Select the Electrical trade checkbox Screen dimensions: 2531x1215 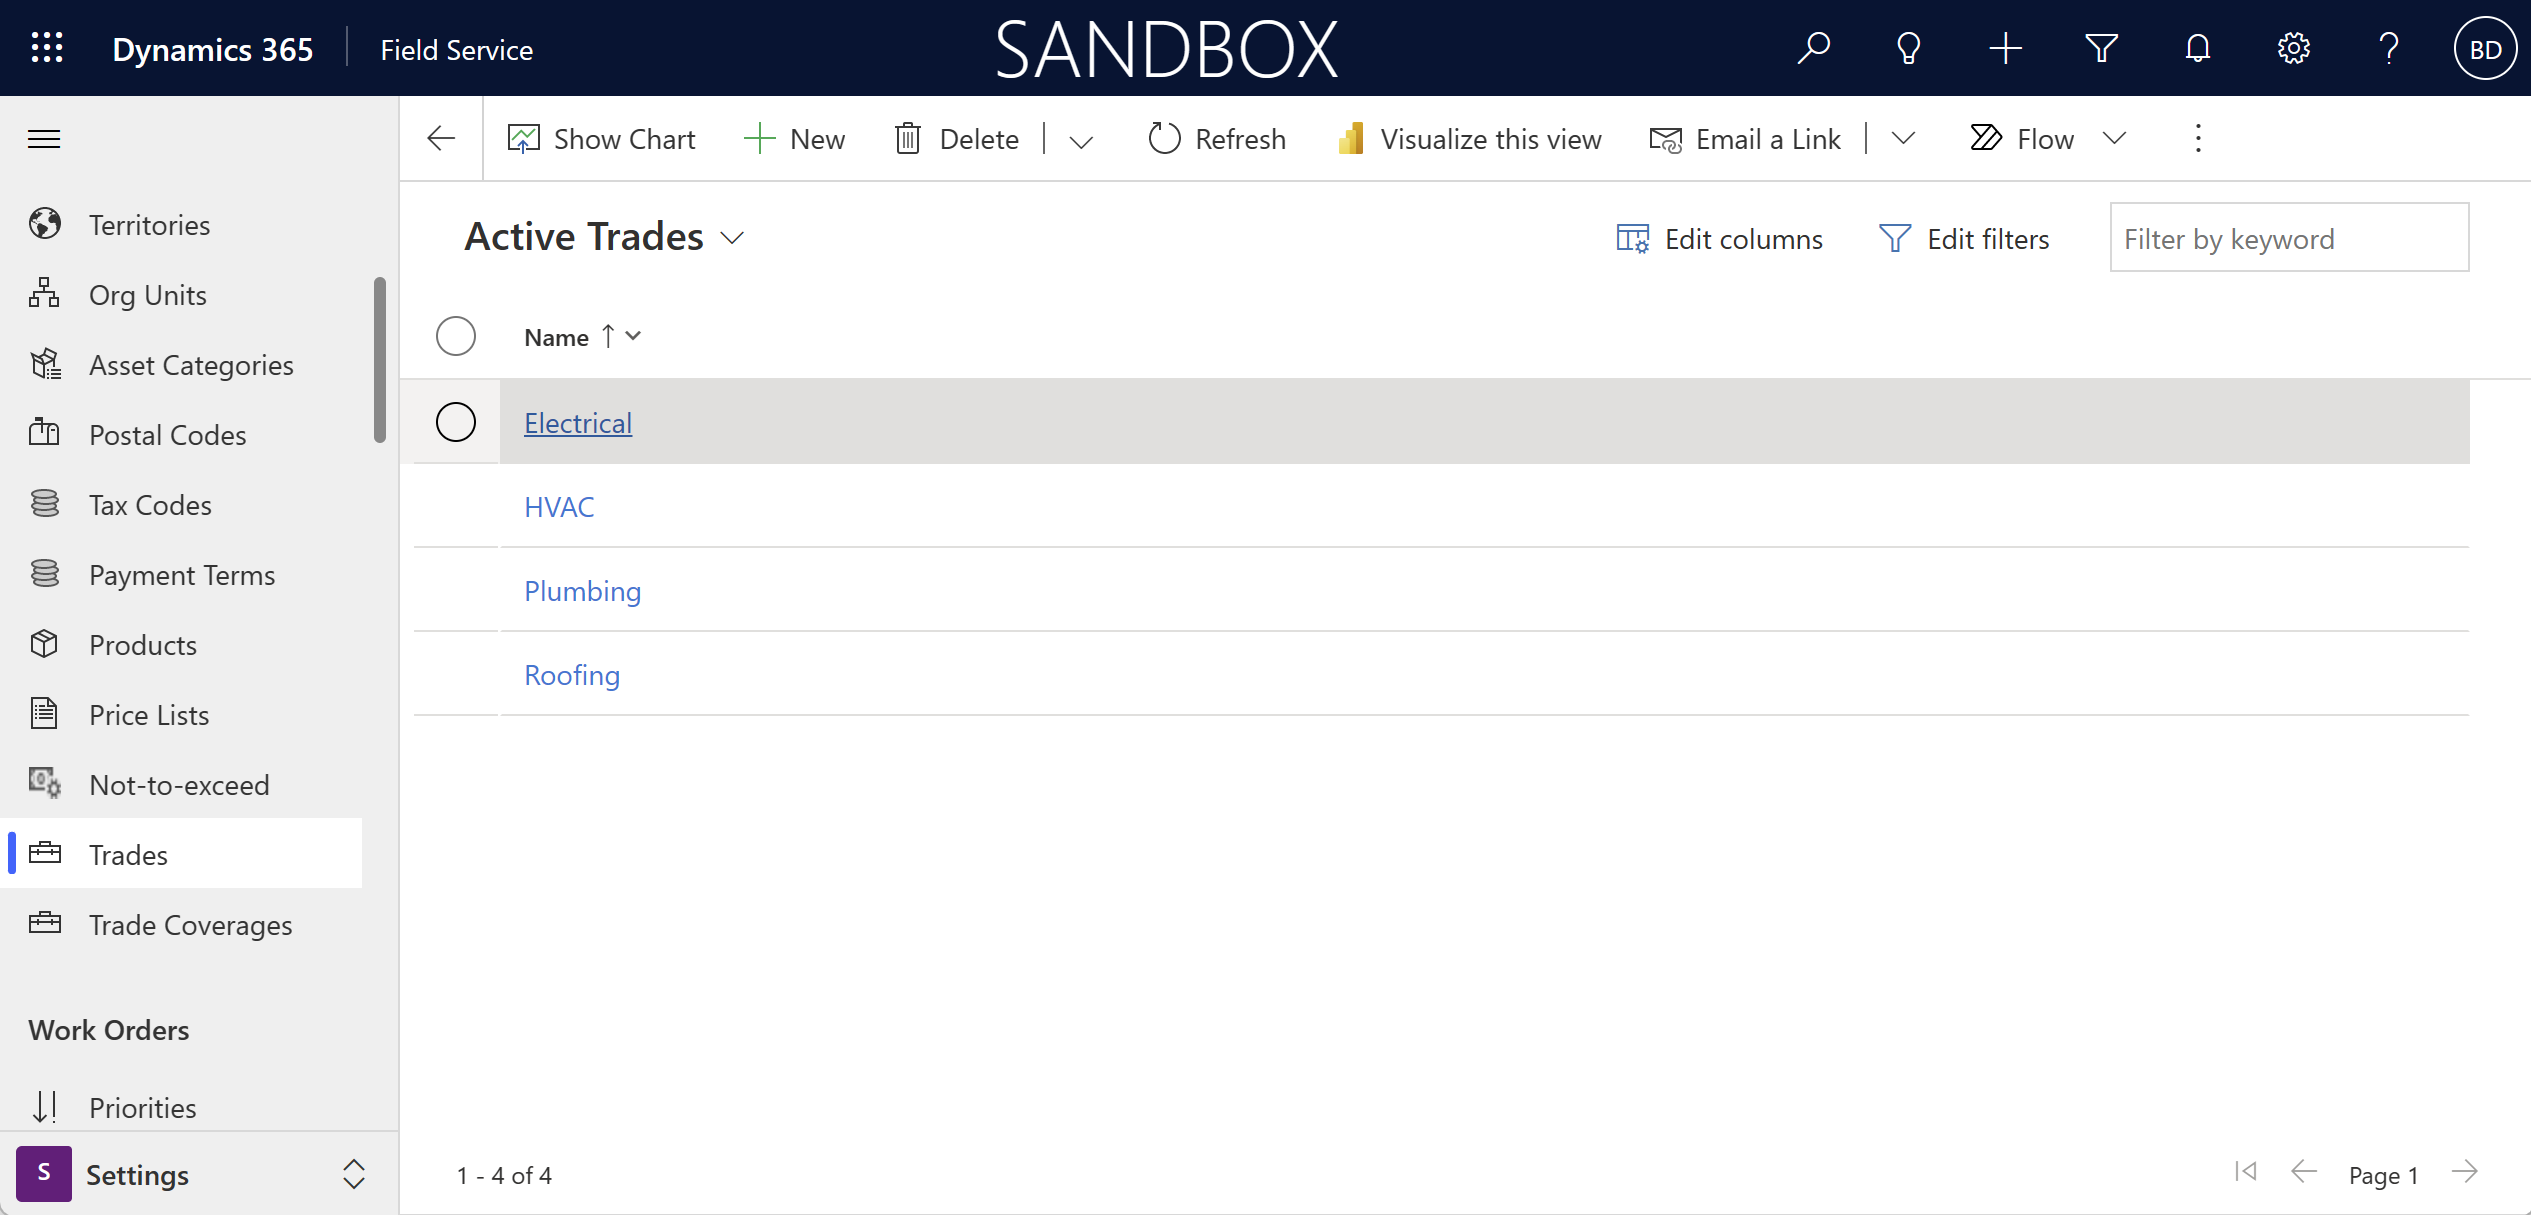click(x=455, y=421)
